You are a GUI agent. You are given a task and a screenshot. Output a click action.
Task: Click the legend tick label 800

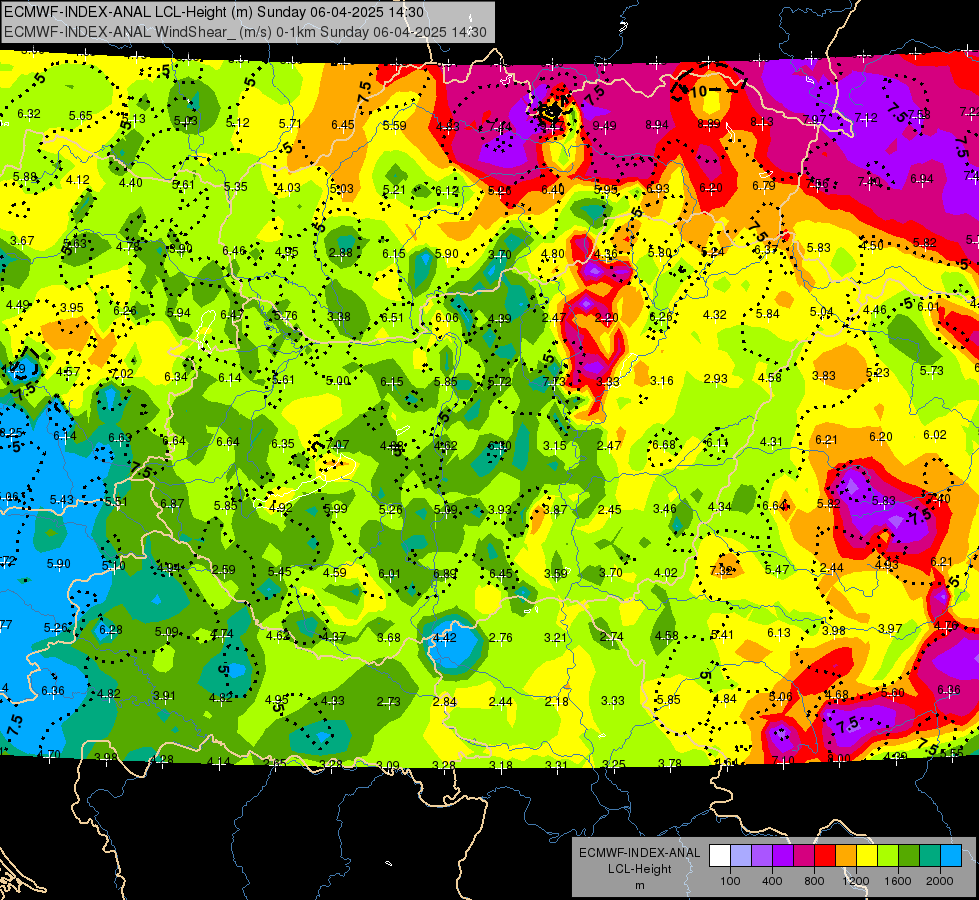coord(814,881)
